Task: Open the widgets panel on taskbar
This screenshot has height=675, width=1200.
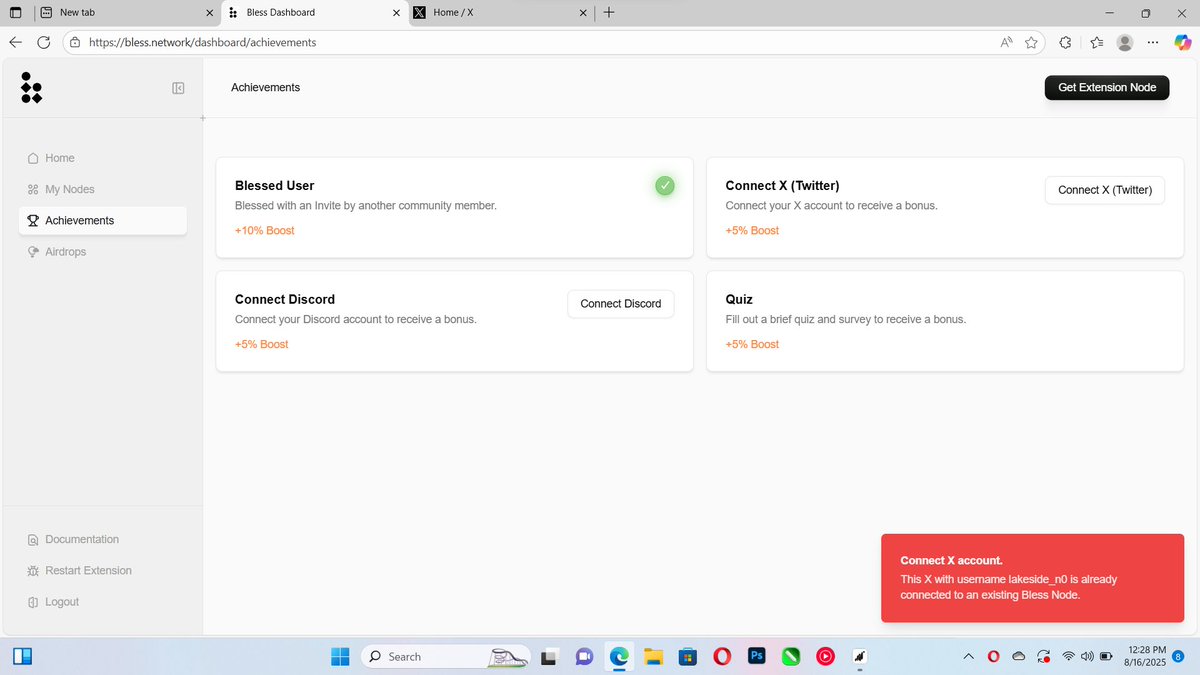Action: (22, 656)
